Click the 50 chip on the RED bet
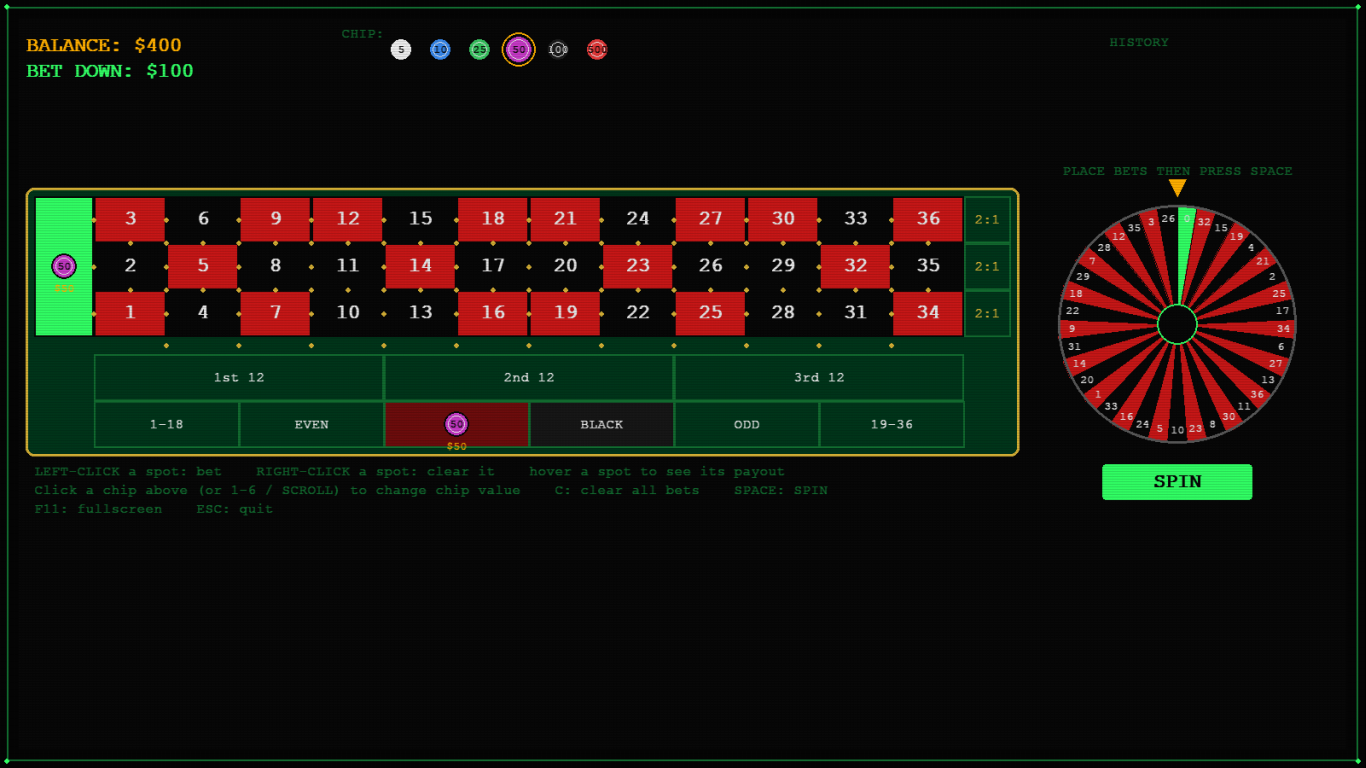Viewport: 1366px width, 768px height. click(457, 424)
